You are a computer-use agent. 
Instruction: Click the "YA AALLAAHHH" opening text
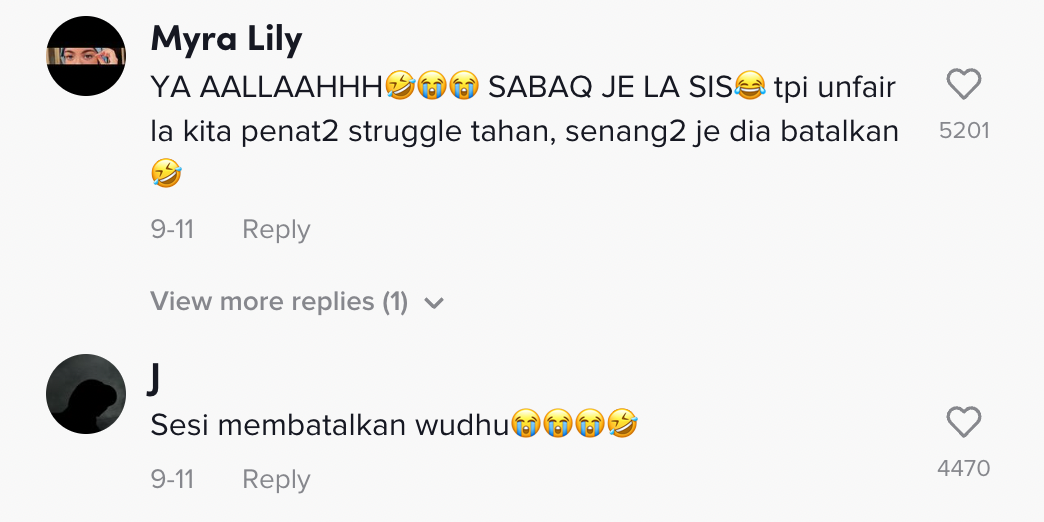coord(267,87)
